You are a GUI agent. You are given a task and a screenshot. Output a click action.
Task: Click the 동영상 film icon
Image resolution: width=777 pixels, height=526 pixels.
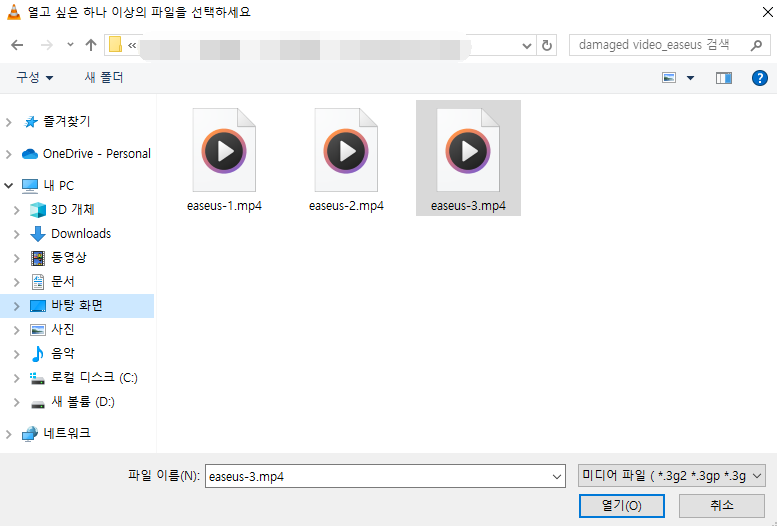click(38, 258)
